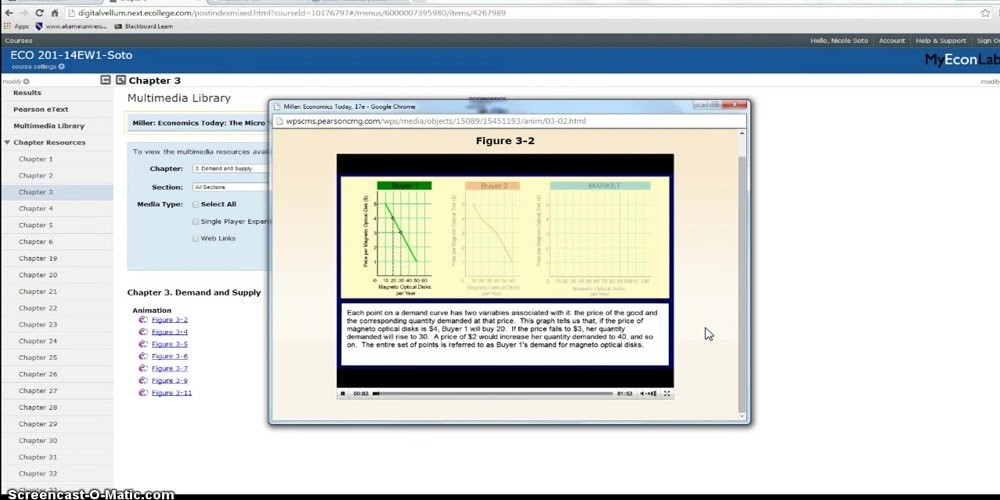Click the video fullscreen icon
Screen dimensions: 1000x500
coord(667,394)
